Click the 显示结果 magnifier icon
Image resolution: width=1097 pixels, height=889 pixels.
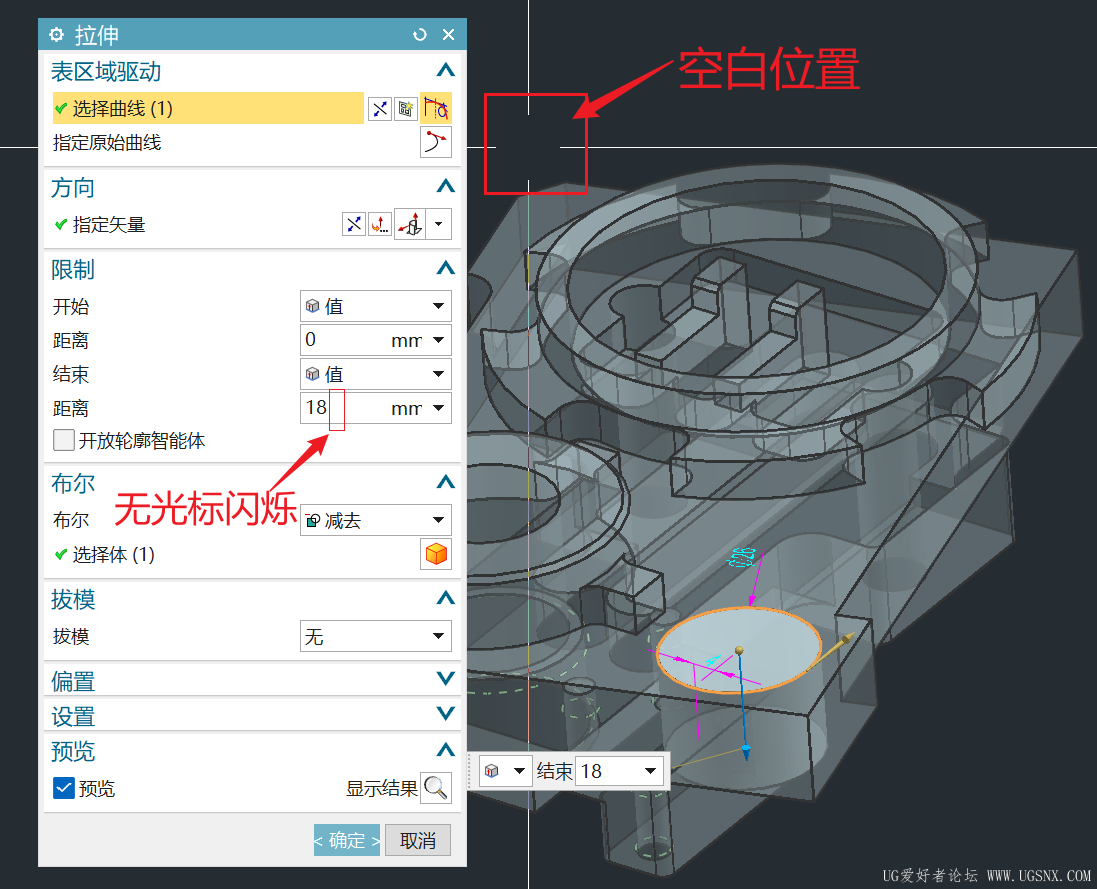click(x=435, y=788)
